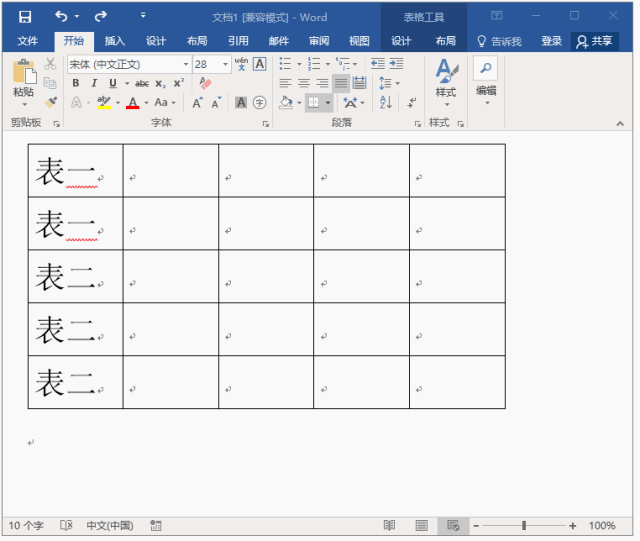The image size is (640, 541).
Task: Click the 共享 share button
Action: 595,41
